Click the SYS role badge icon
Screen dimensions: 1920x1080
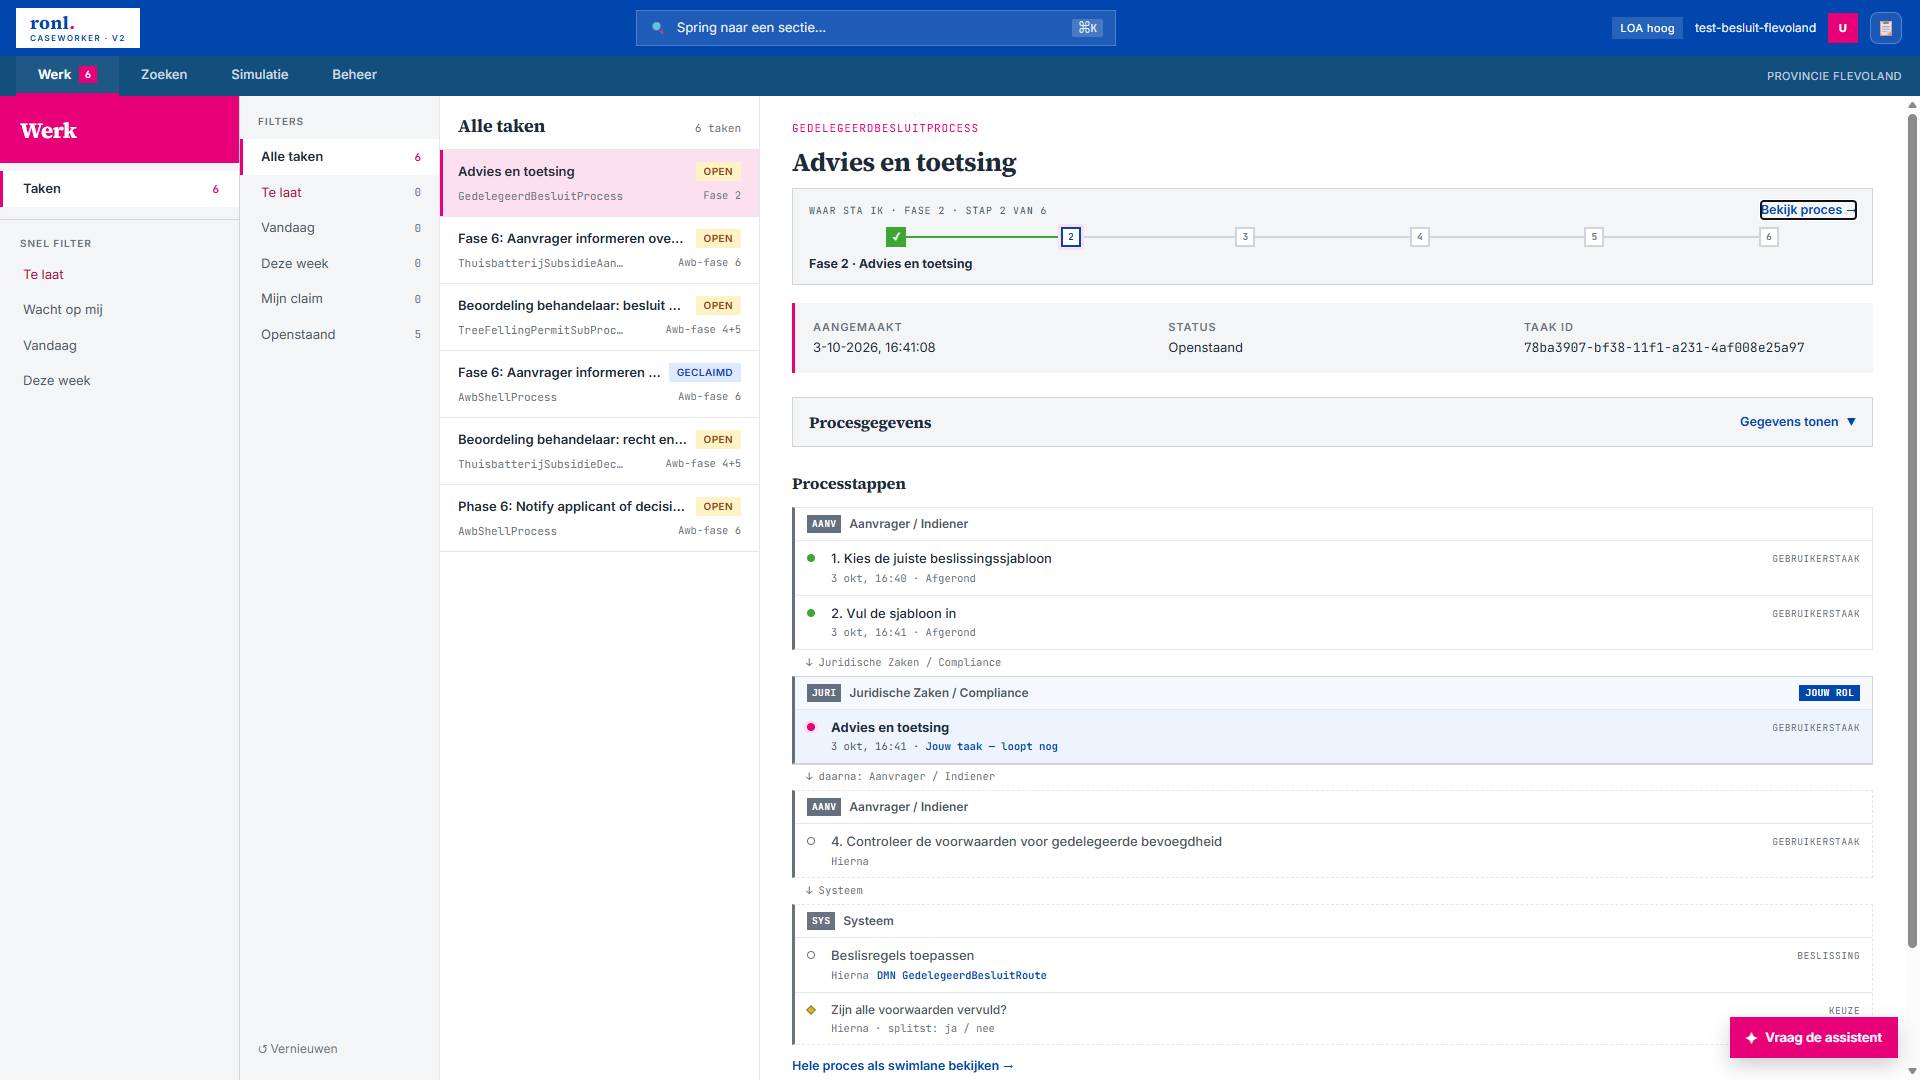coord(821,921)
